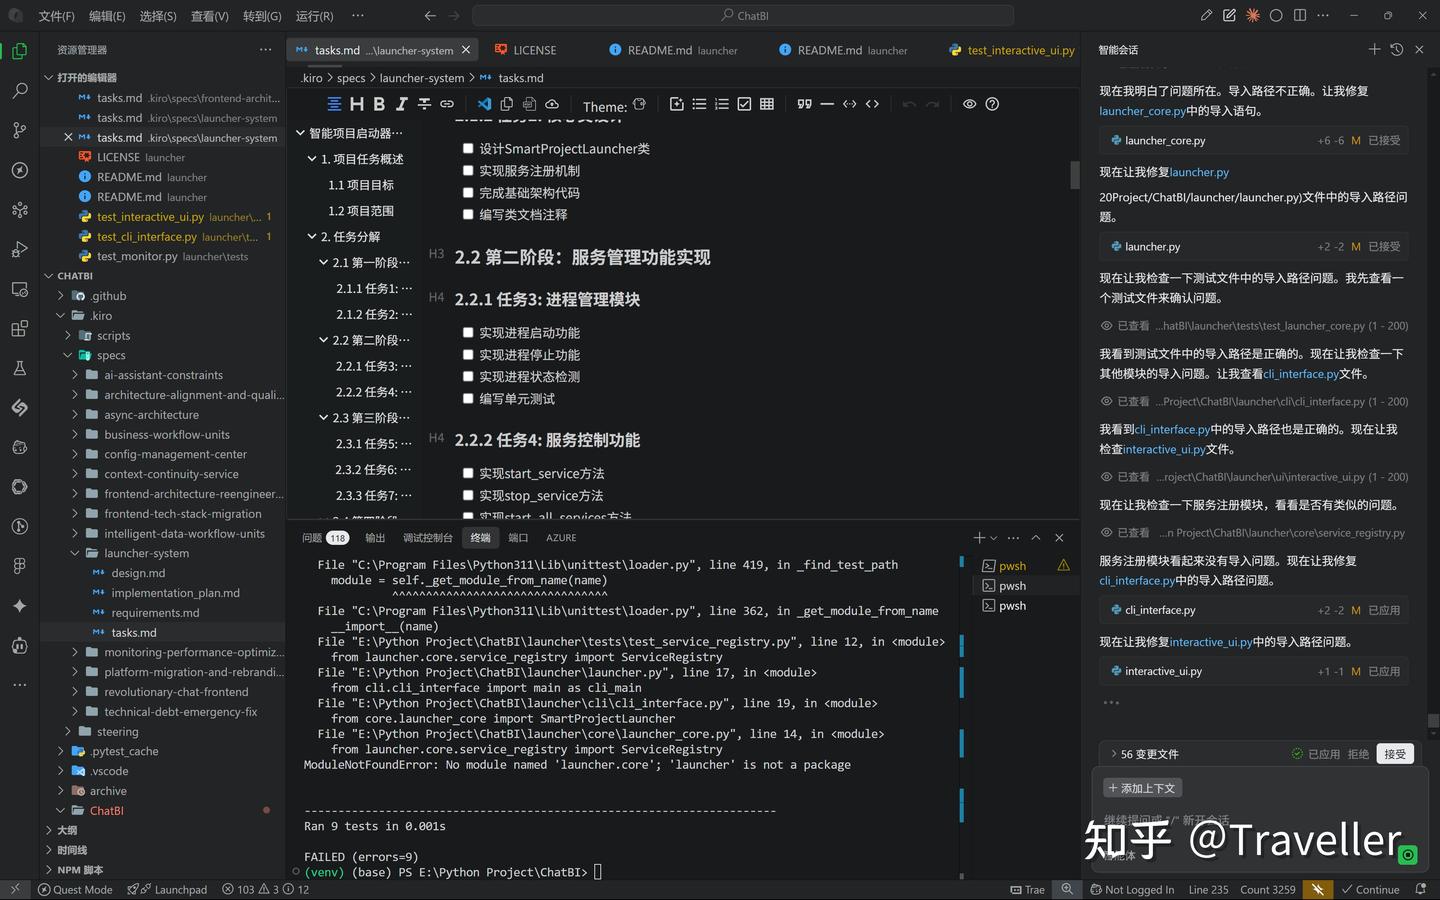Insert a hyperlink via the link icon
1440x900 pixels.
coord(446,104)
